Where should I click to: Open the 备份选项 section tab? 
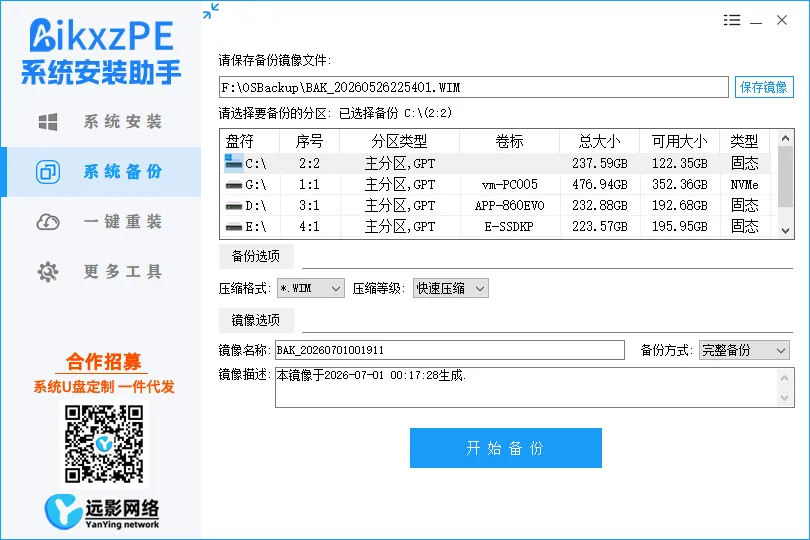click(x=256, y=256)
